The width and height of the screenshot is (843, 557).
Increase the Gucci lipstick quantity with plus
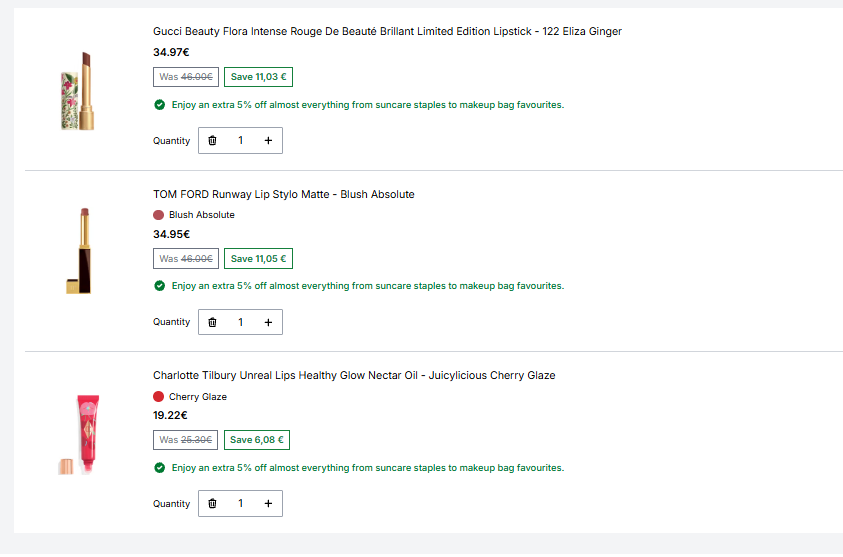coord(268,140)
